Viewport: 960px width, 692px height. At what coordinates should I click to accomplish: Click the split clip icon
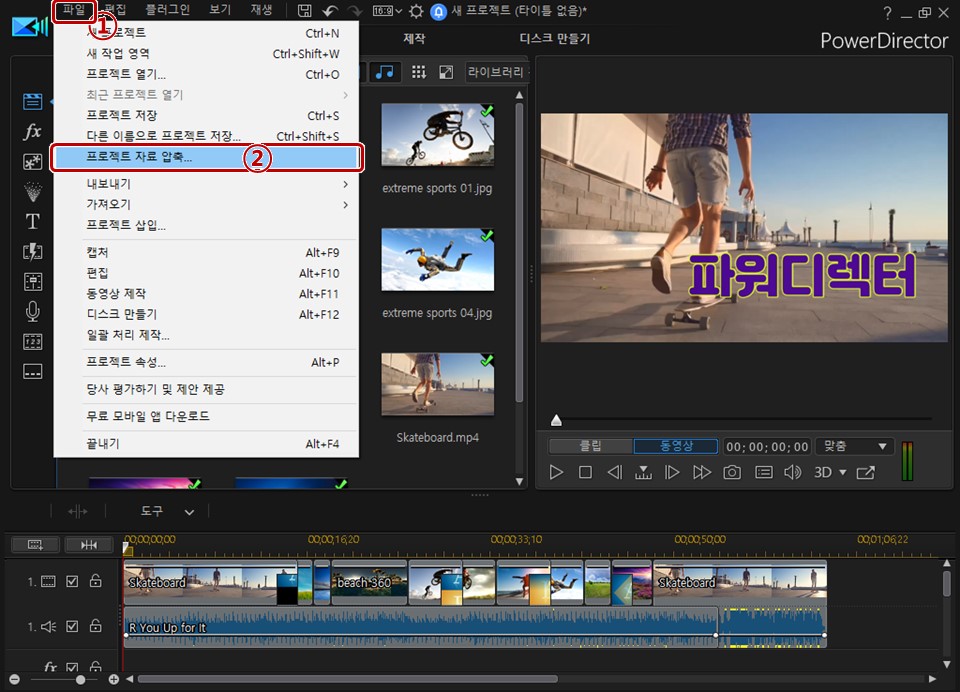coord(78,511)
